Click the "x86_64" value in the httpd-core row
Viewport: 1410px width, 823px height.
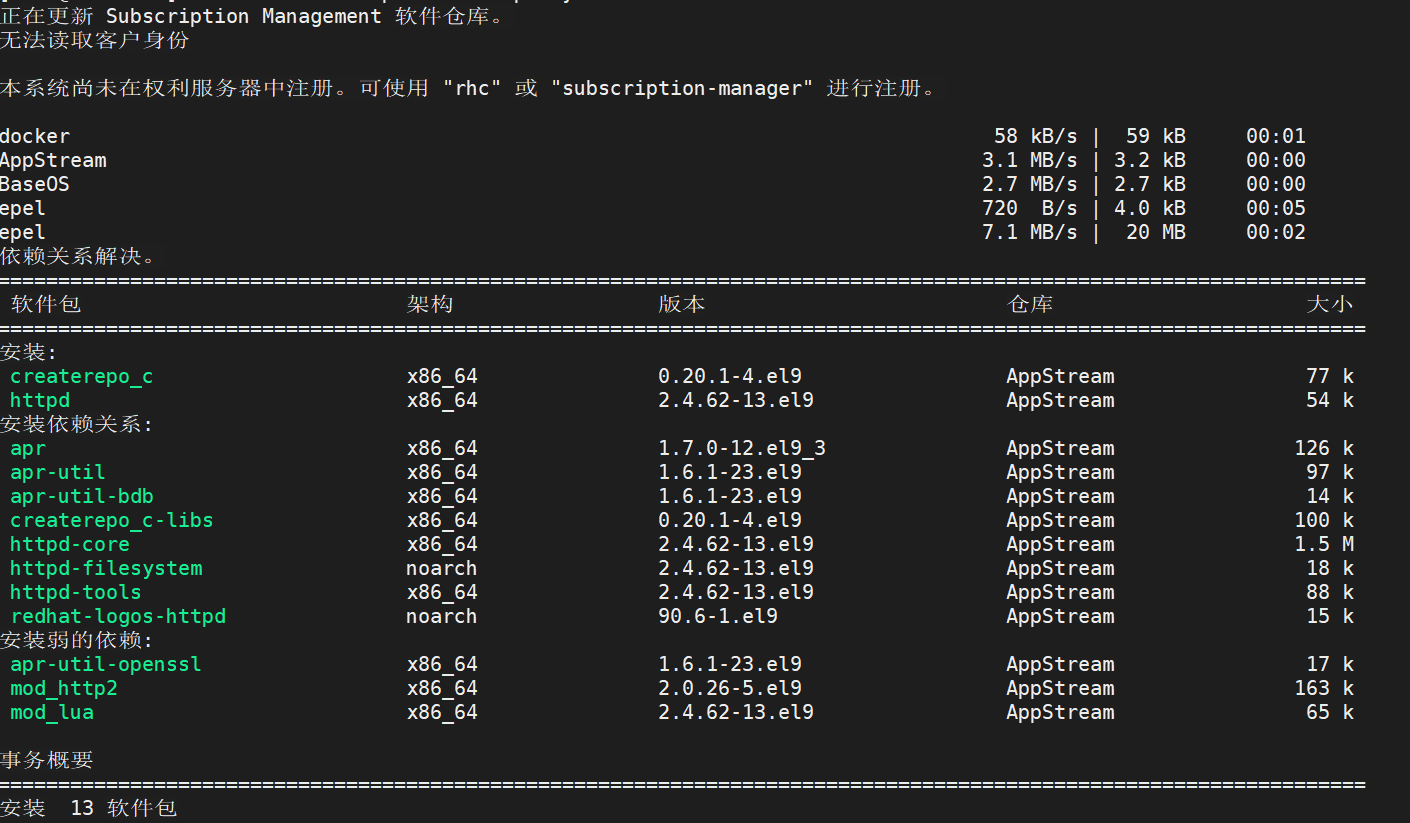coord(442,545)
